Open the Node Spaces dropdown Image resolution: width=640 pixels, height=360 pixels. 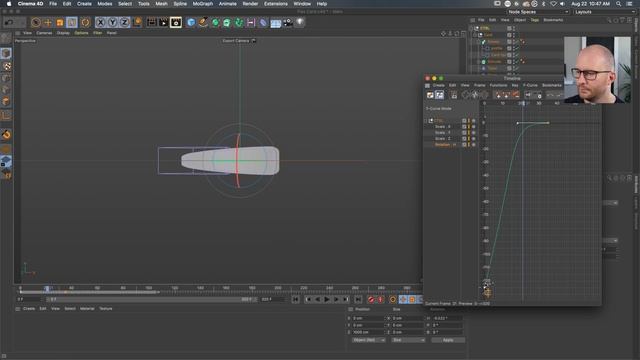click(537, 12)
